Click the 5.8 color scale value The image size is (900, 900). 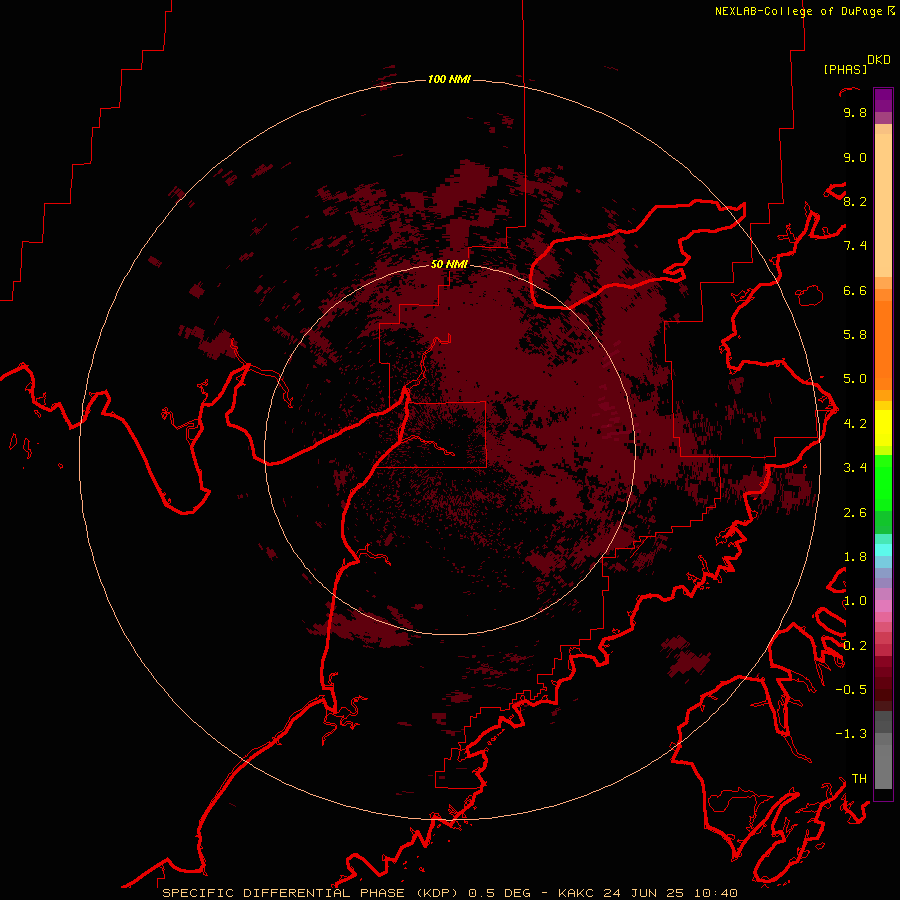click(x=855, y=335)
